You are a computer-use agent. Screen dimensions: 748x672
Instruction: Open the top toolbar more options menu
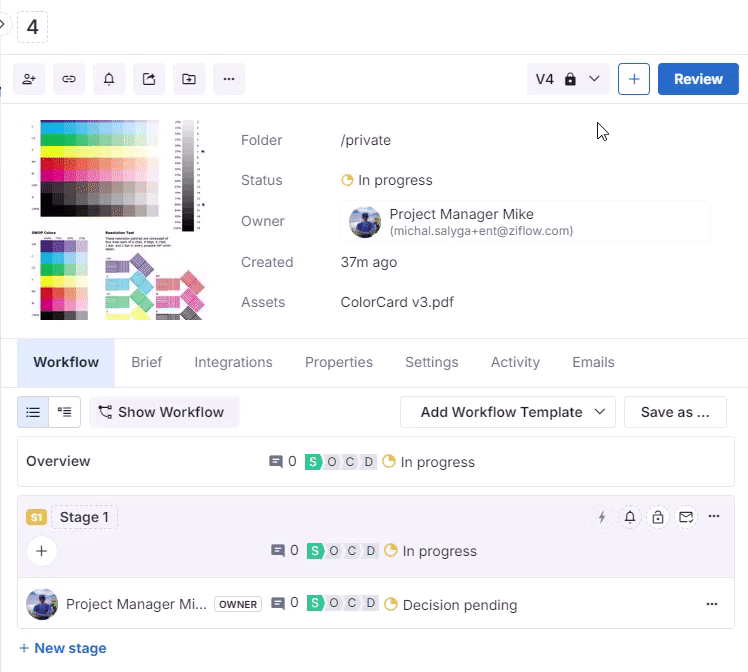click(x=229, y=79)
